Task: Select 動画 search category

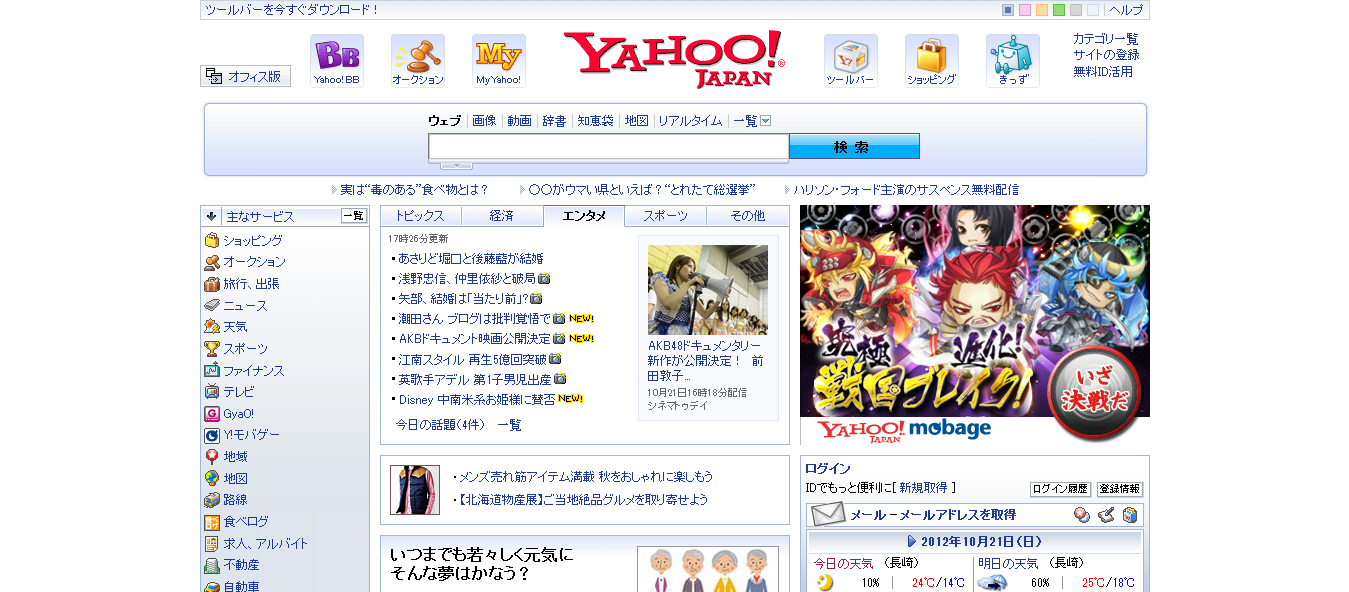Action: [519, 121]
